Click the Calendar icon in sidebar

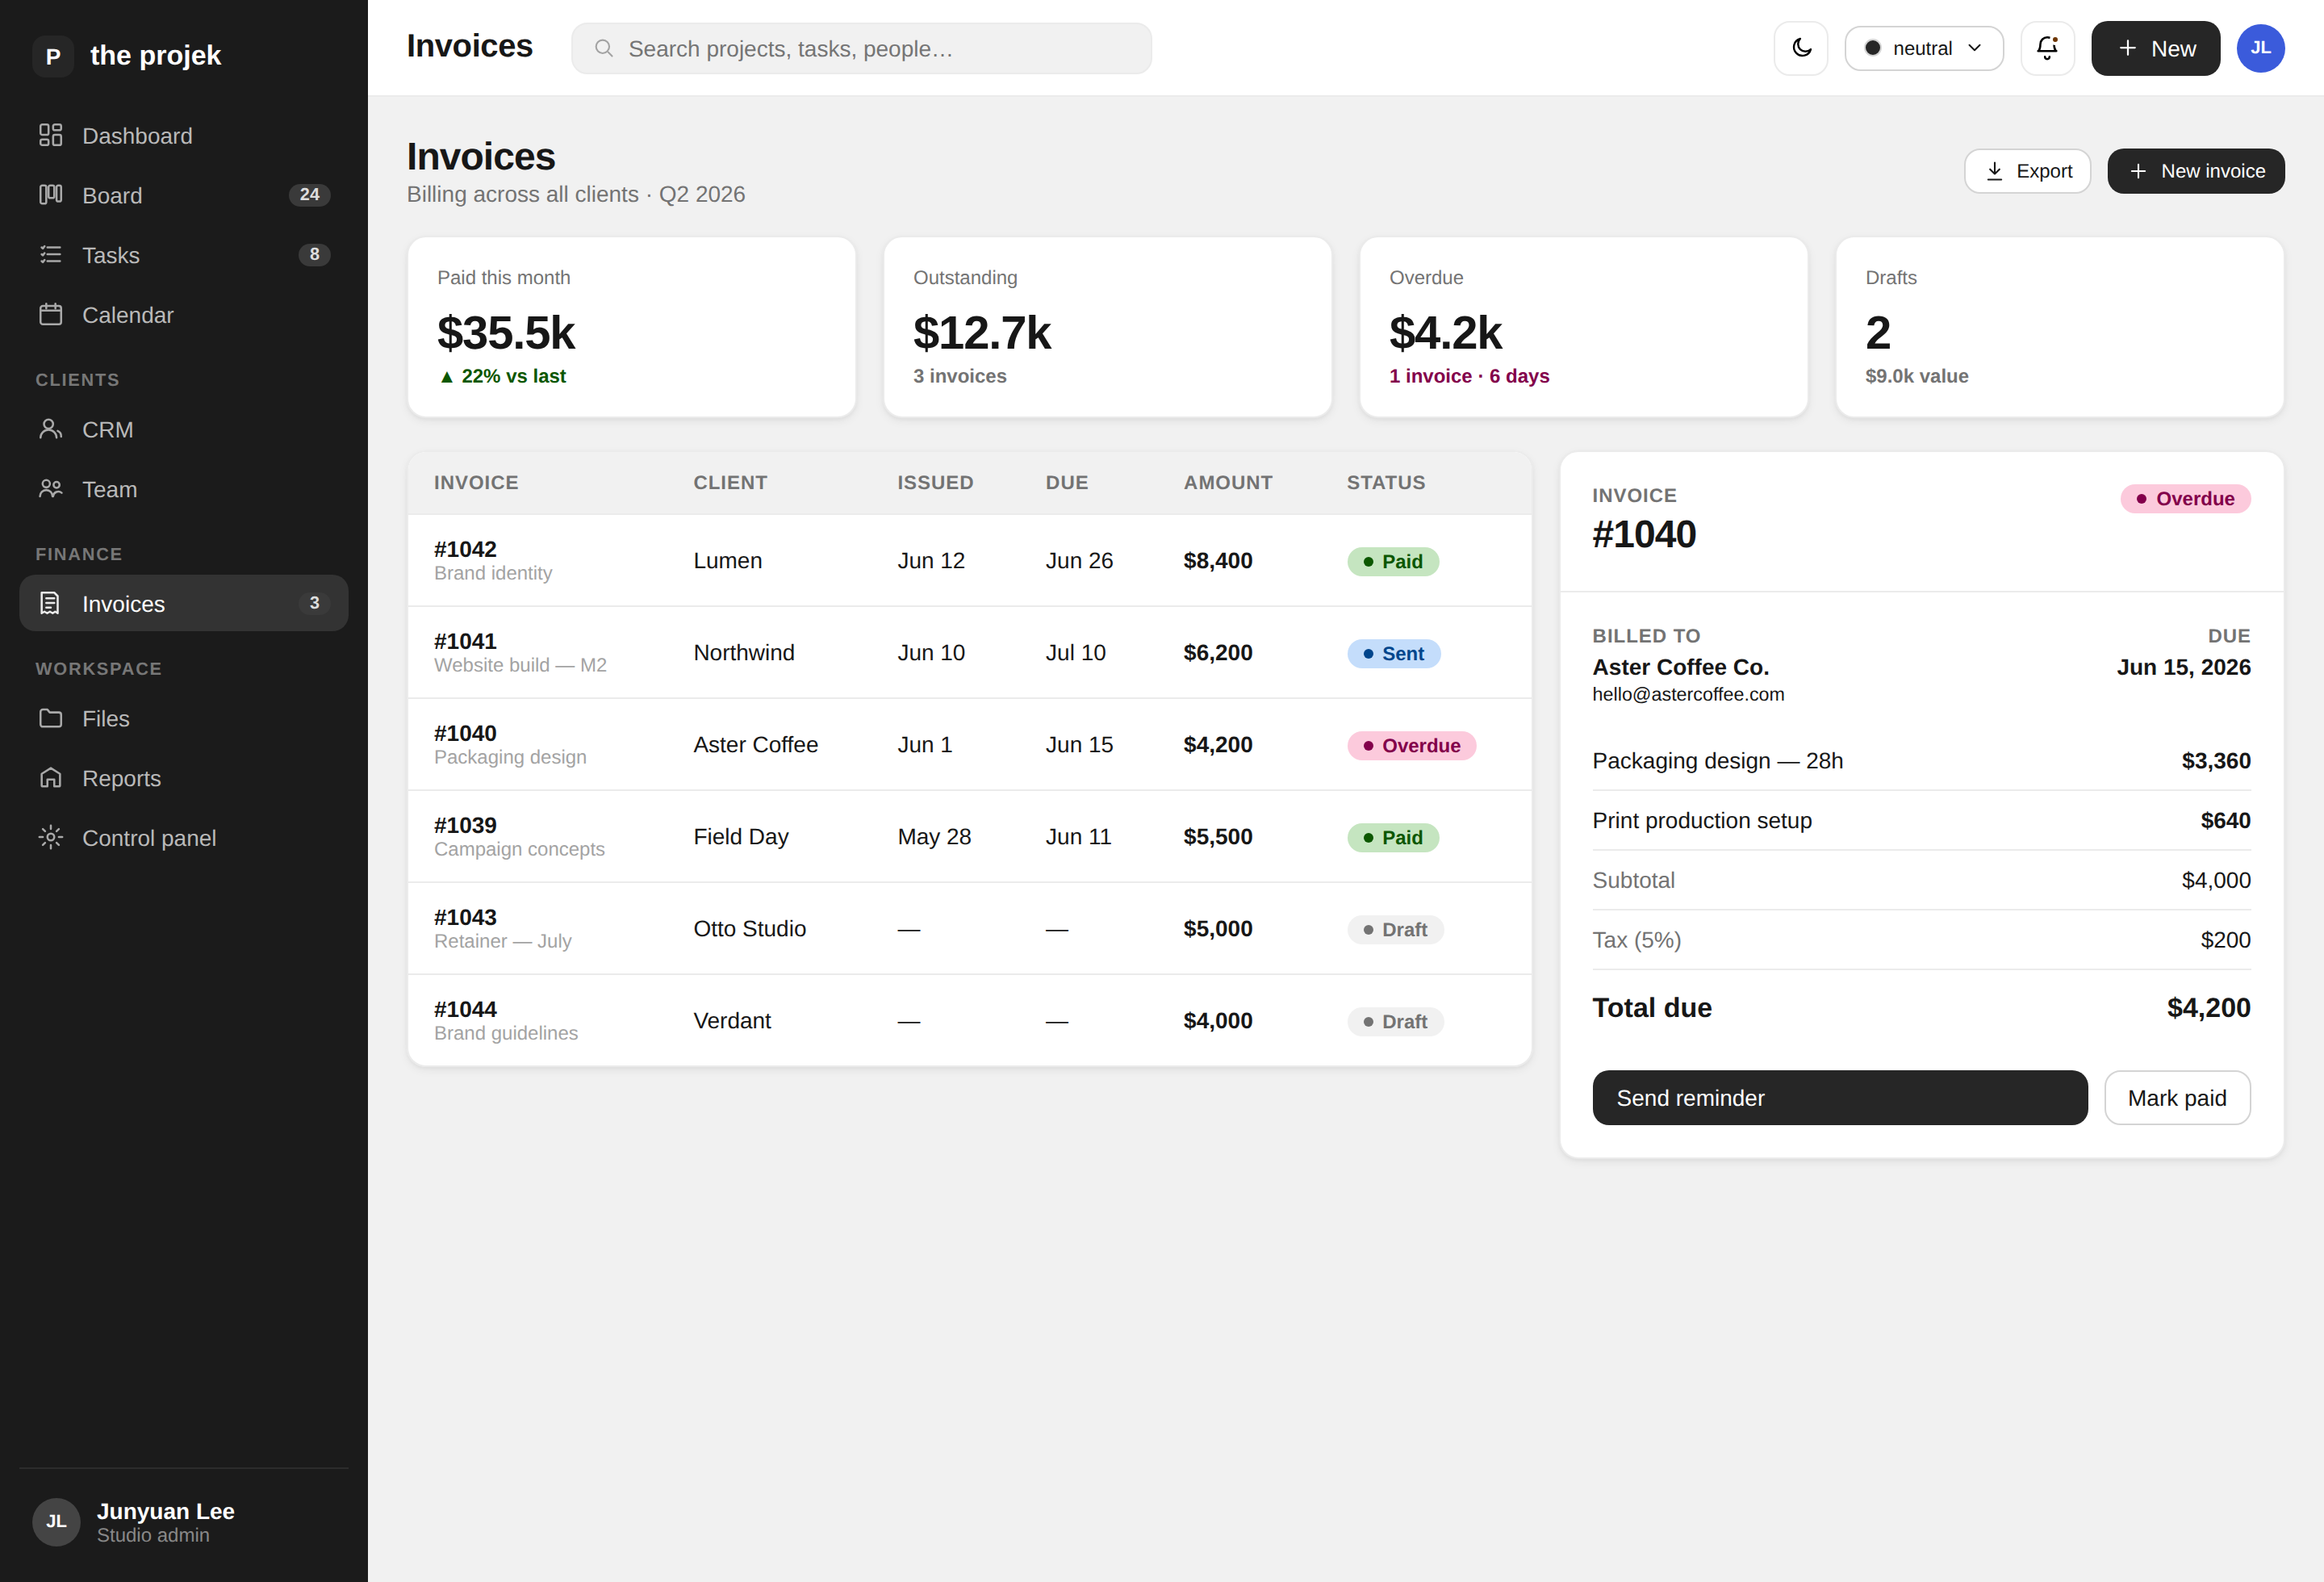pos(51,315)
